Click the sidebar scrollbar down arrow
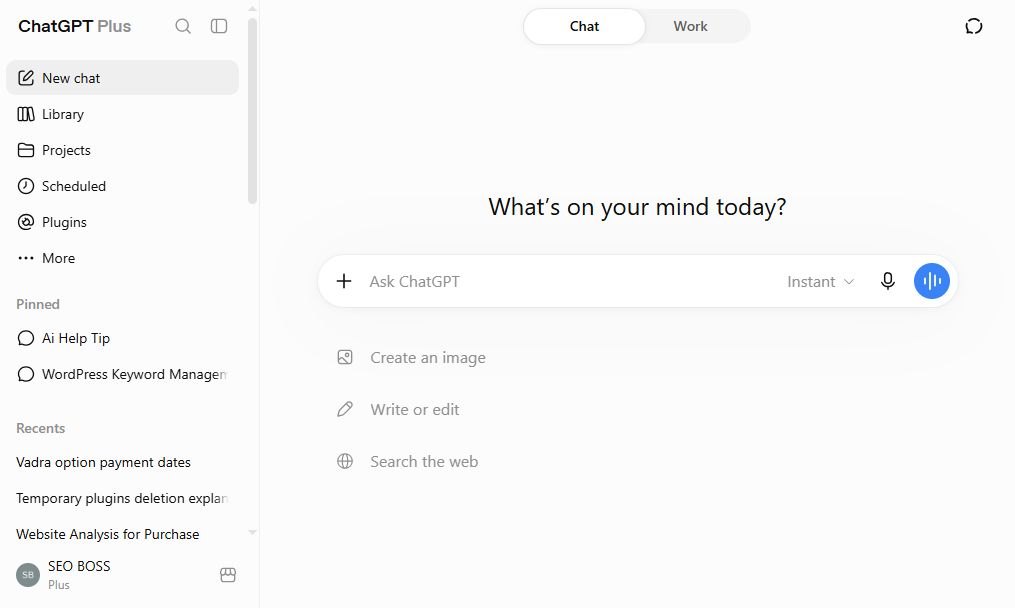This screenshot has width=1015, height=608. pos(252,532)
